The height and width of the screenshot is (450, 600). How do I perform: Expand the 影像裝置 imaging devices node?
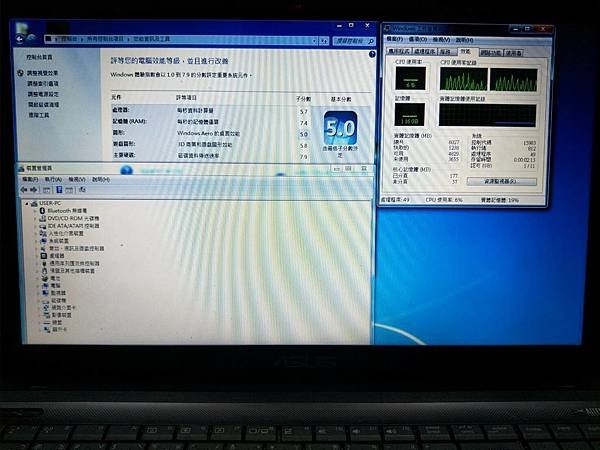click(x=38, y=315)
